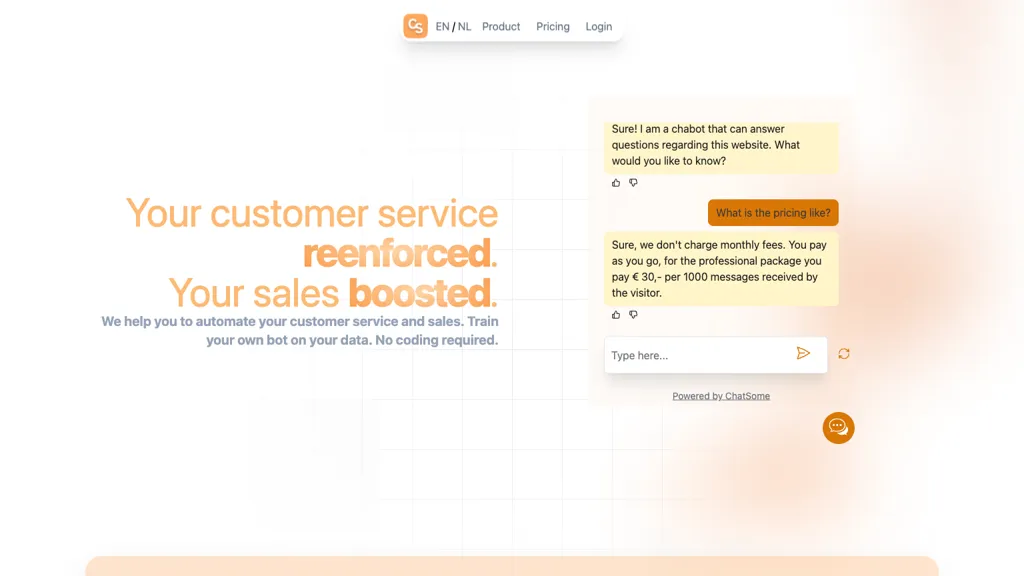The image size is (1024, 576).
Task: Dislike the chatbot's introduction message
Action: click(633, 183)
